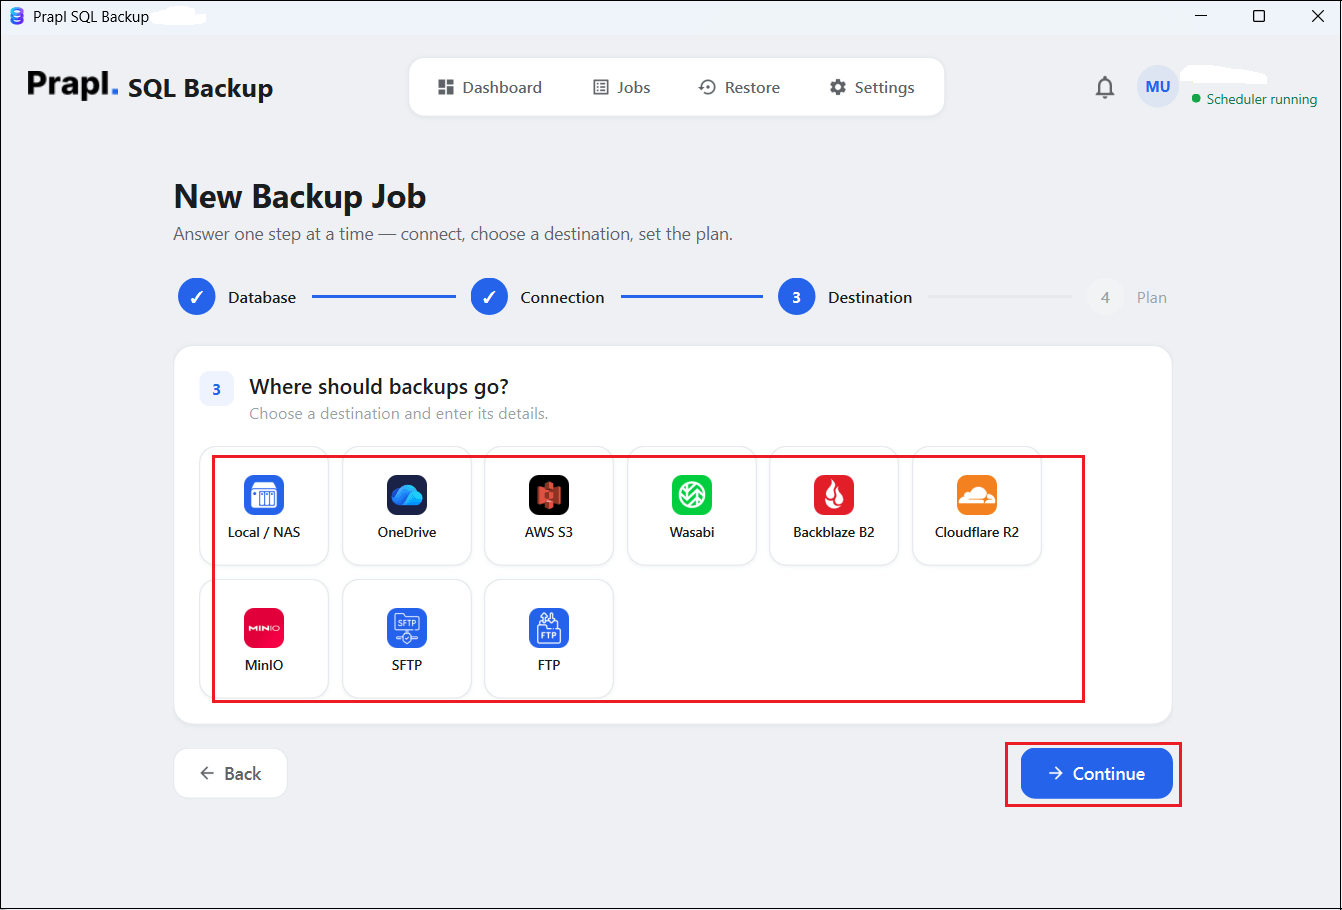Select Cloudflare R2 as destination
This screenshot has height=910, width=1342.
click(977, 506)
